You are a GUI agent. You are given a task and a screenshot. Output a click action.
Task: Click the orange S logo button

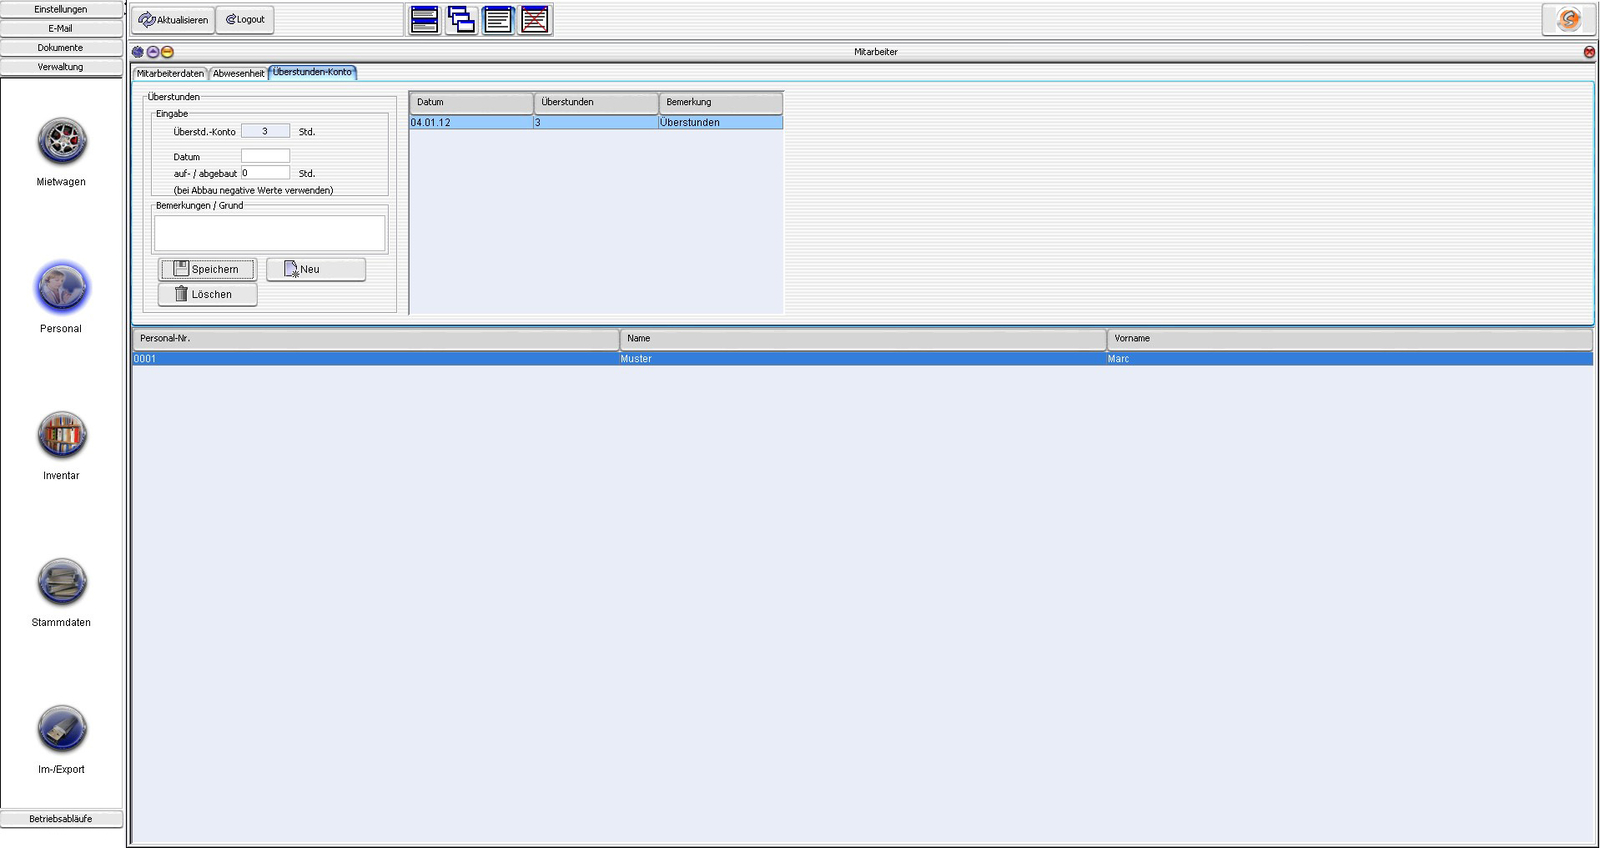pyautogui.click(x=1568, y=19)
